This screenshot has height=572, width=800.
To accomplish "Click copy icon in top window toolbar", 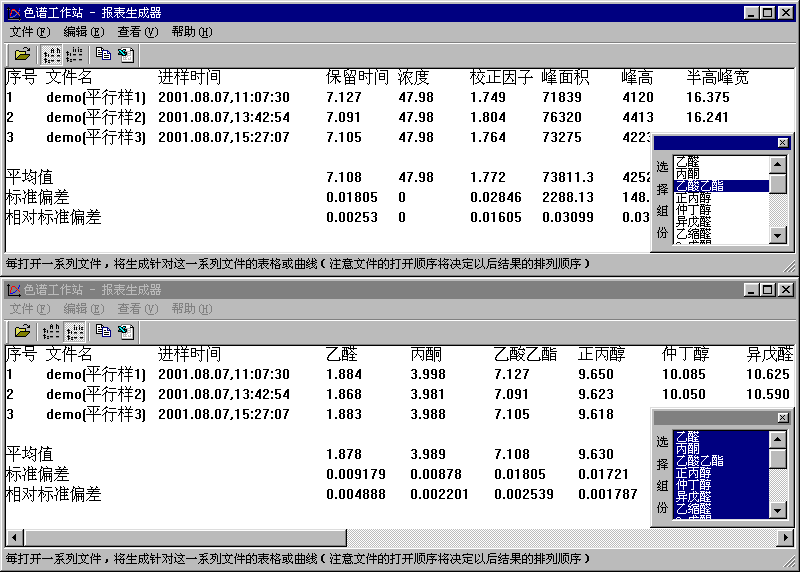I will click(103, 55).
